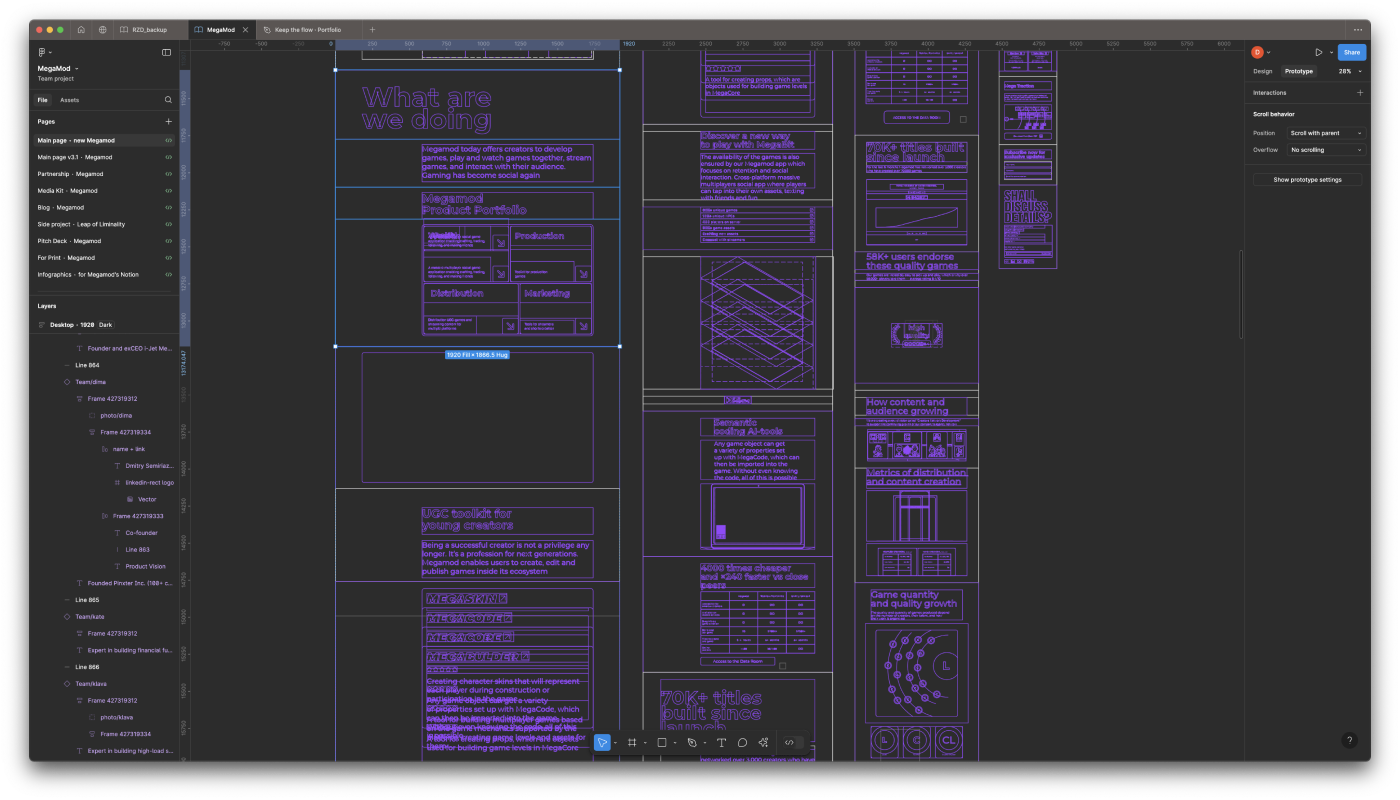Select the Move tool in the bottom toolbar
The image size is (1400, 800).
click(x=601, y=742)
